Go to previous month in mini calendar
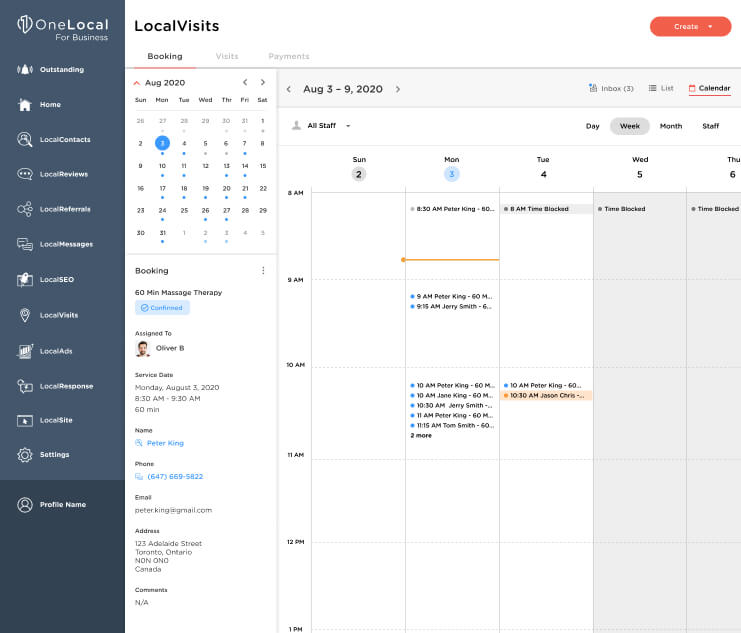Viewport: 741px width, 633px height. tap(245, 82)
